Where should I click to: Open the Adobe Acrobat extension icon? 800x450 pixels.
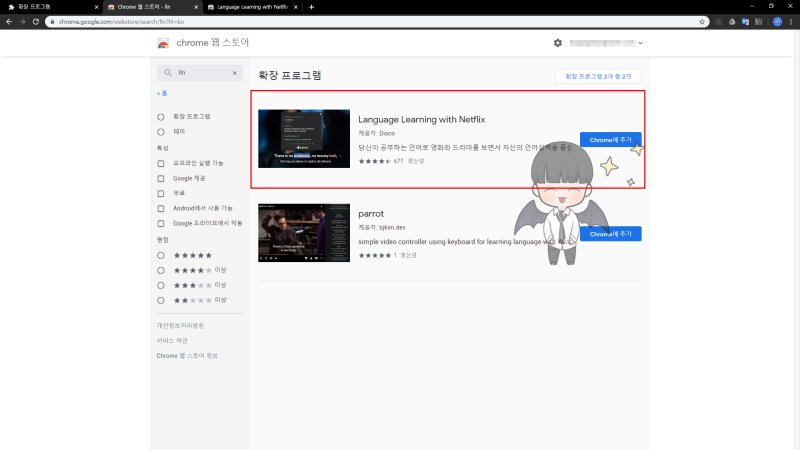coord(719,21)
